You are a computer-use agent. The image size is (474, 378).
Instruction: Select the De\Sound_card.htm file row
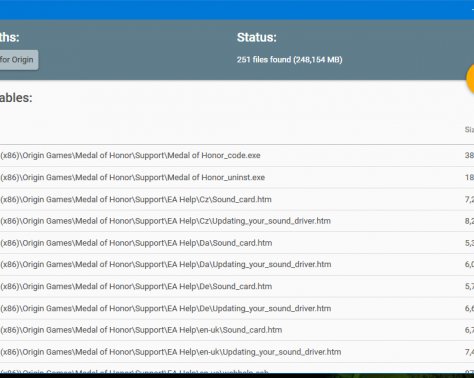(237, 287)
